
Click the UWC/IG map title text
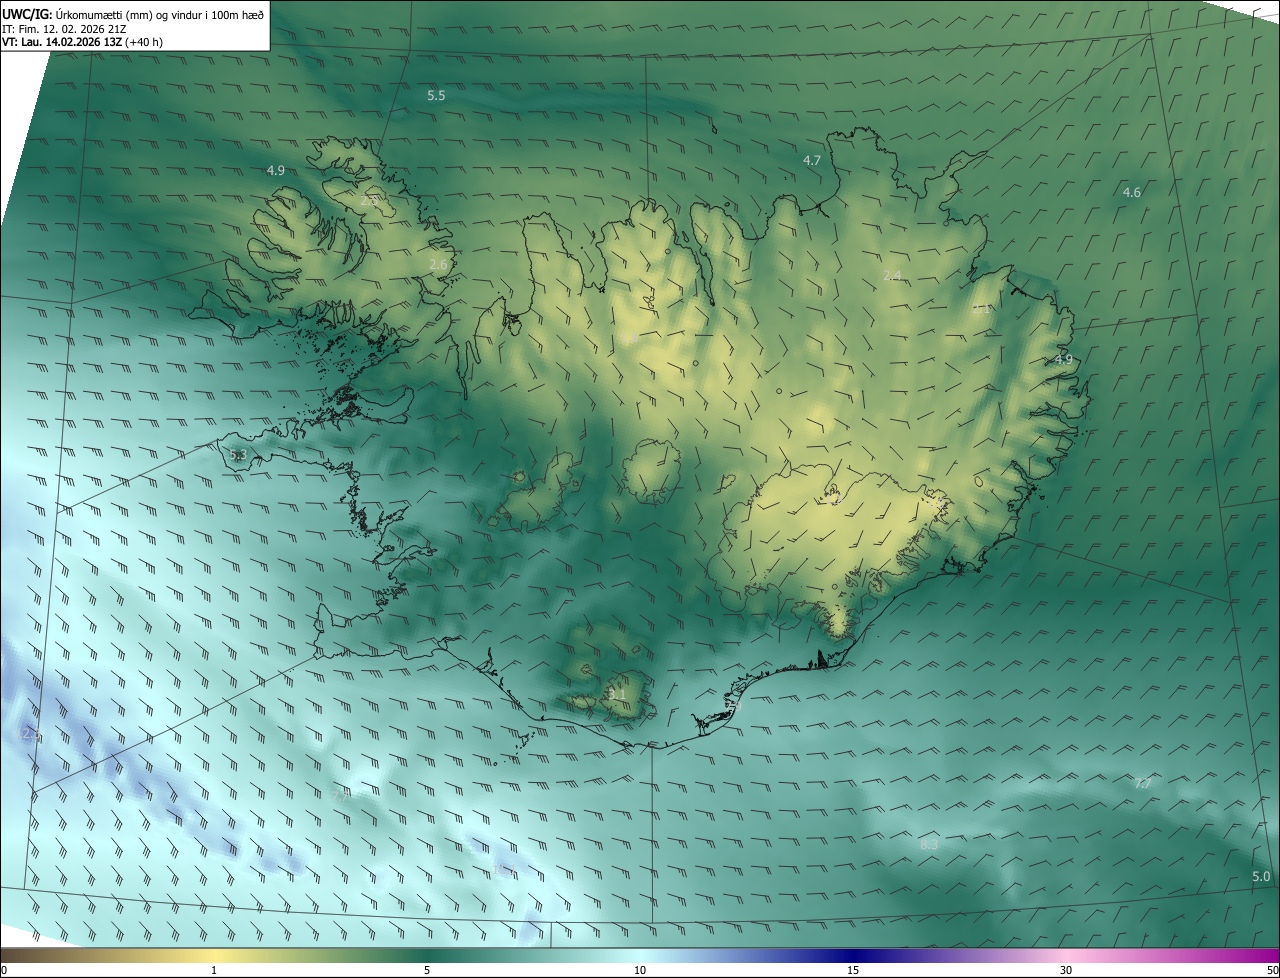[133, 14]
